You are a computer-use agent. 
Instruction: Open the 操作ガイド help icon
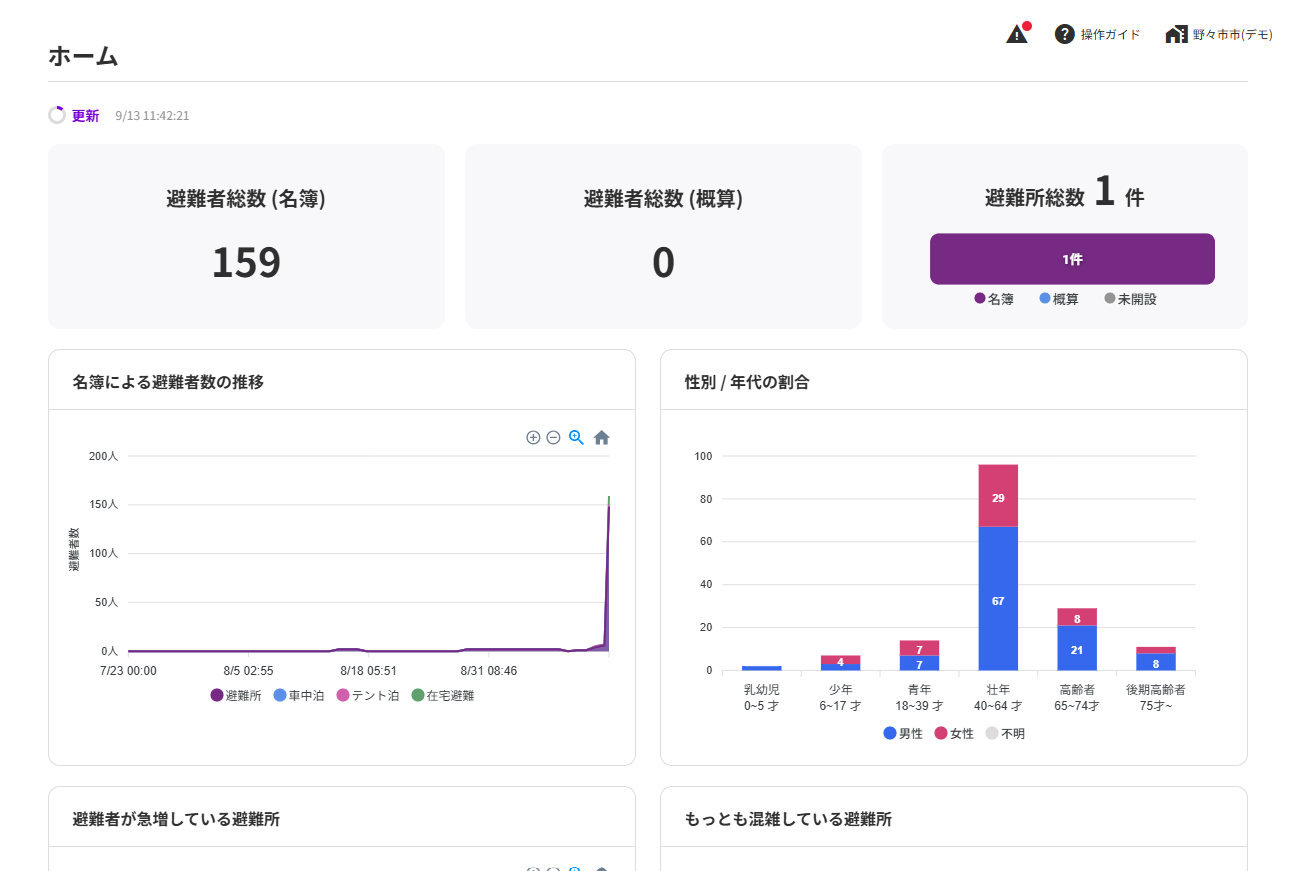pyautogui.click(x=1064, y=34)
